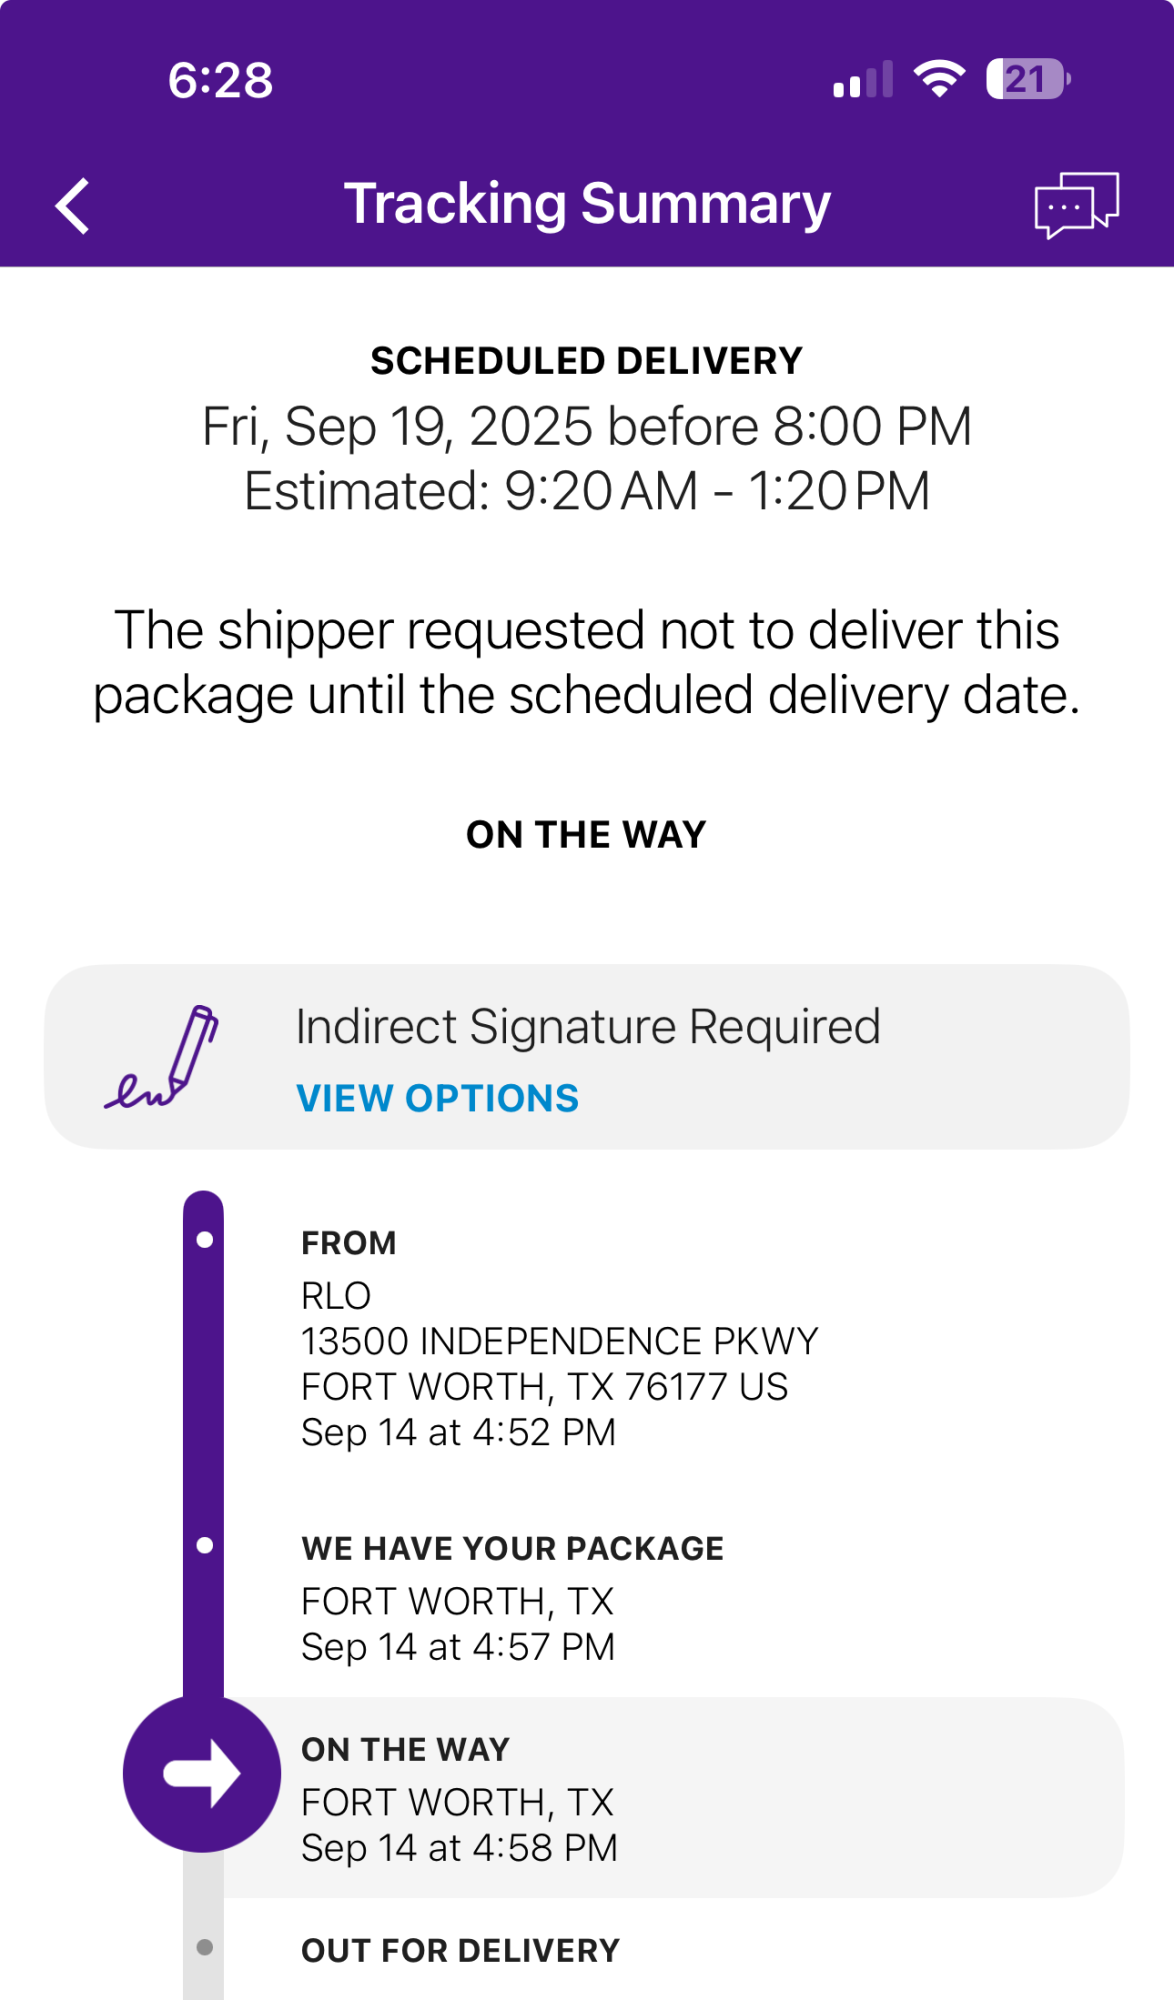Tap the Scheduled Delivery date line
Viewport: 1174px width, 2000px height.
click(x=587, y=427)
